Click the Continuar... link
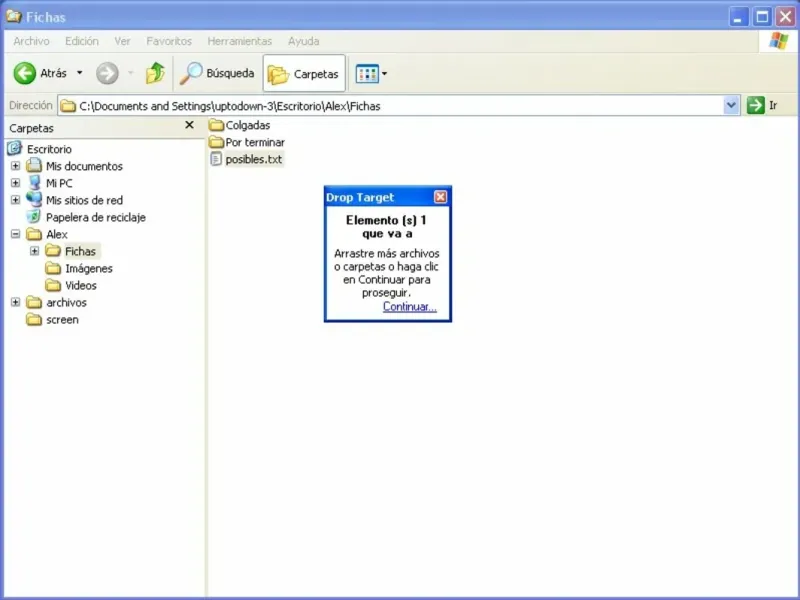The image size is (800, 600). tap(410, 306)
